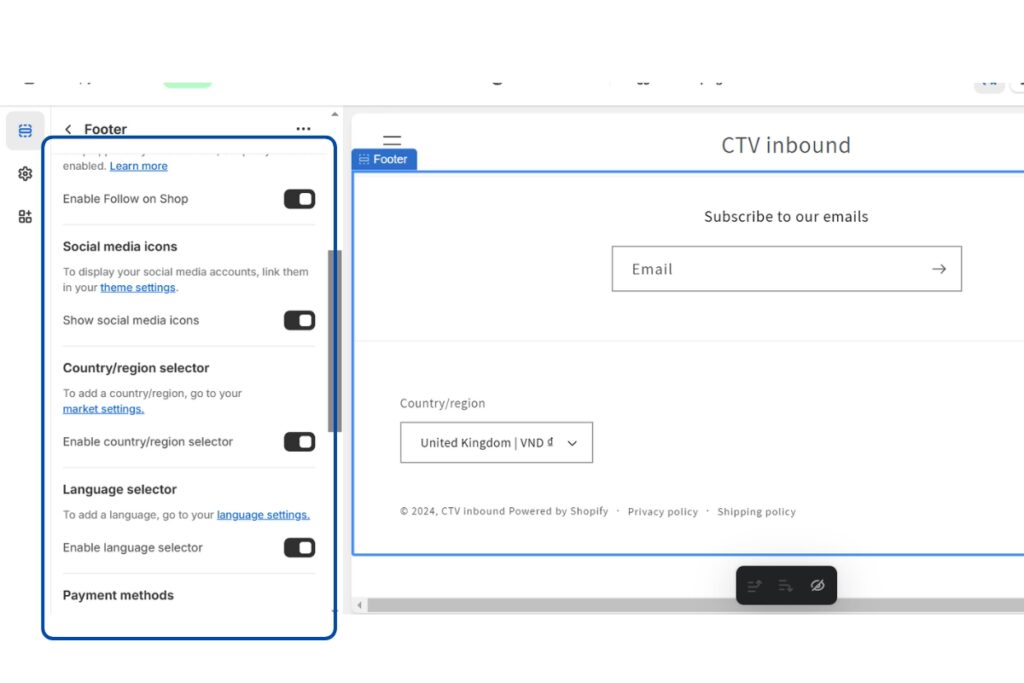Open the Sections panel icon in sidebar

(x=25, y=131)
